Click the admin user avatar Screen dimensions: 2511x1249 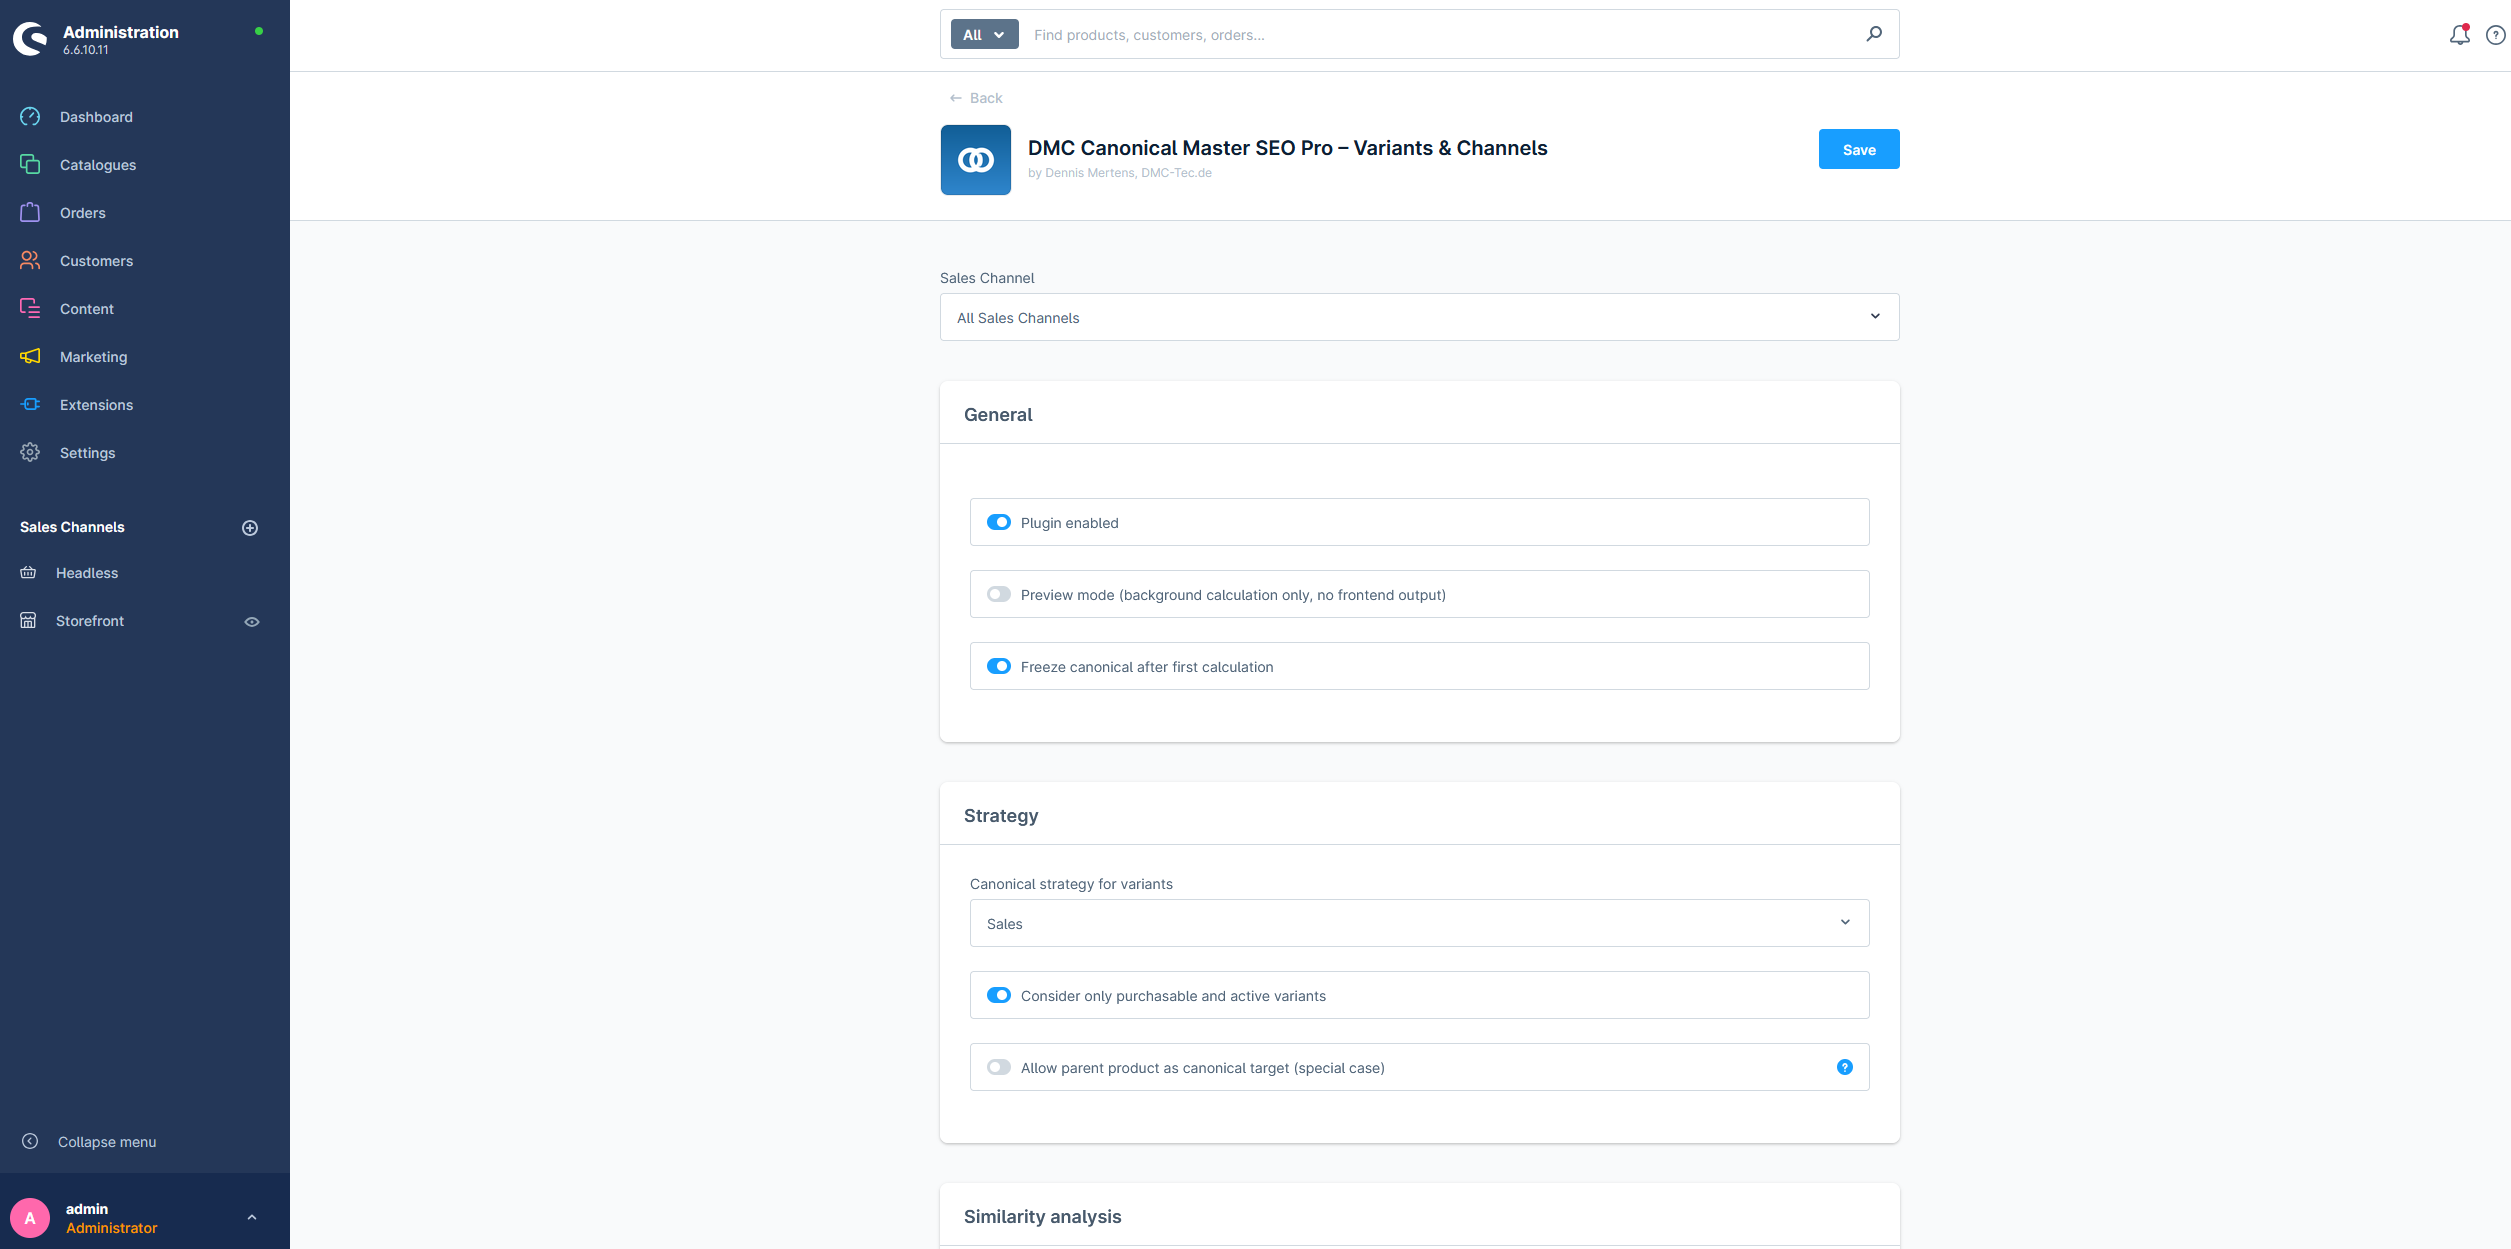30,1218
